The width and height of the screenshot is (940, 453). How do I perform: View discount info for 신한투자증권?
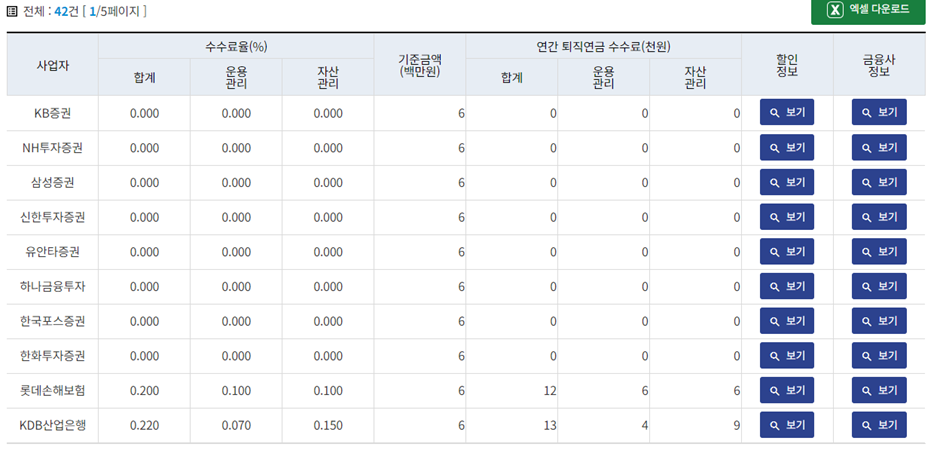787,217
